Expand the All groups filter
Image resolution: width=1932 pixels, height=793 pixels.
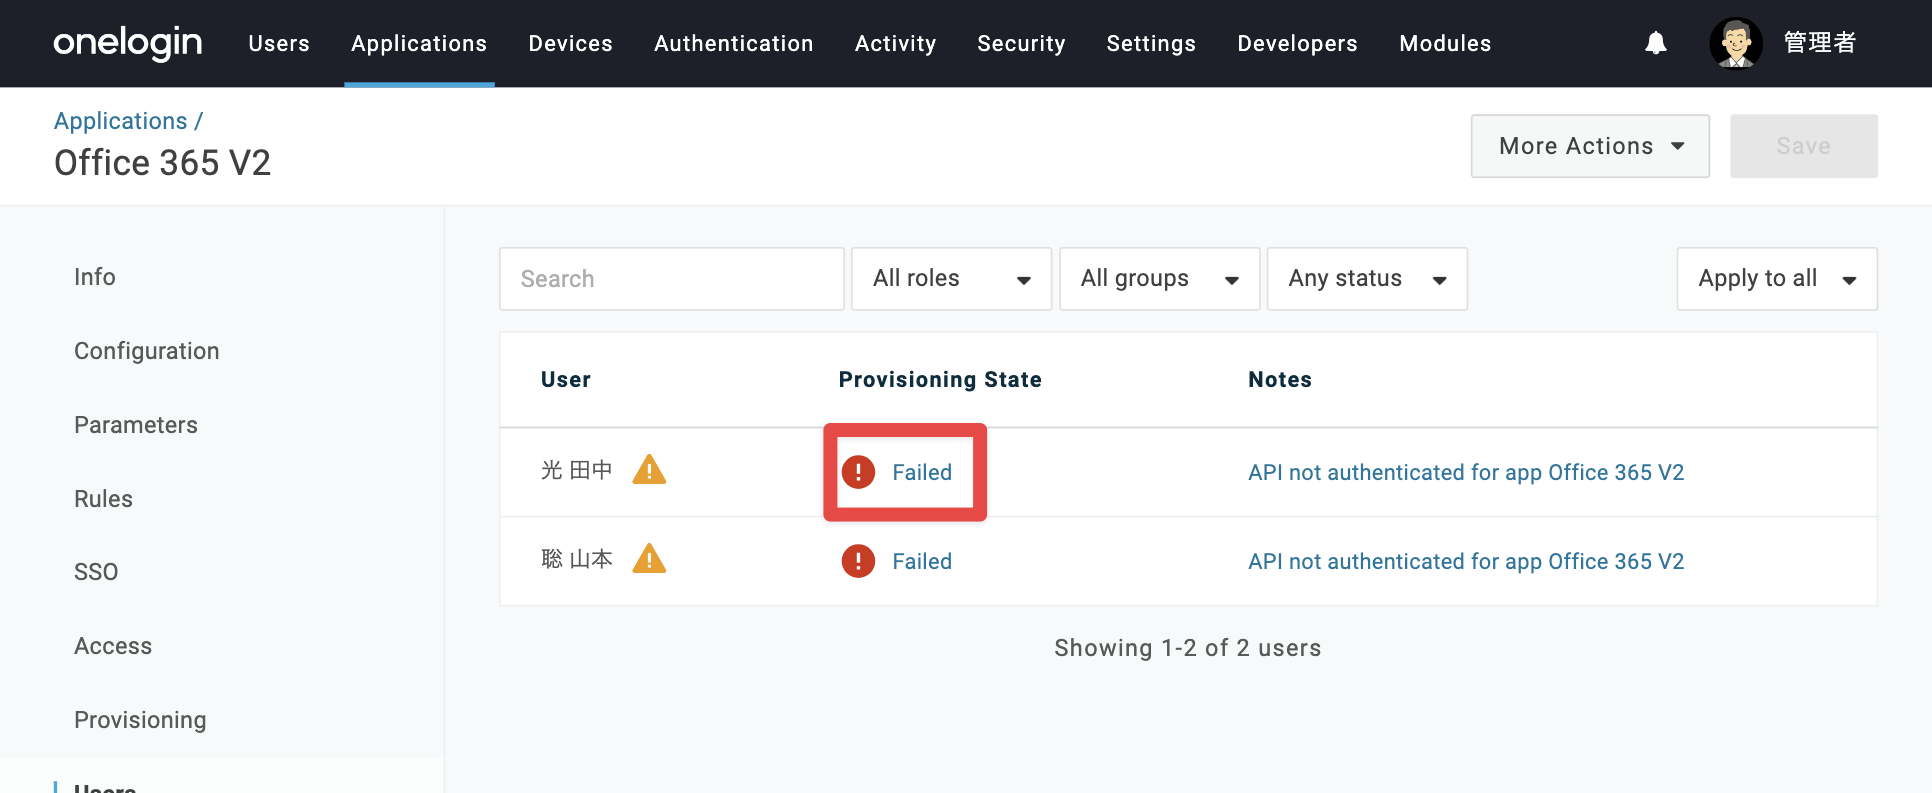1159,279
